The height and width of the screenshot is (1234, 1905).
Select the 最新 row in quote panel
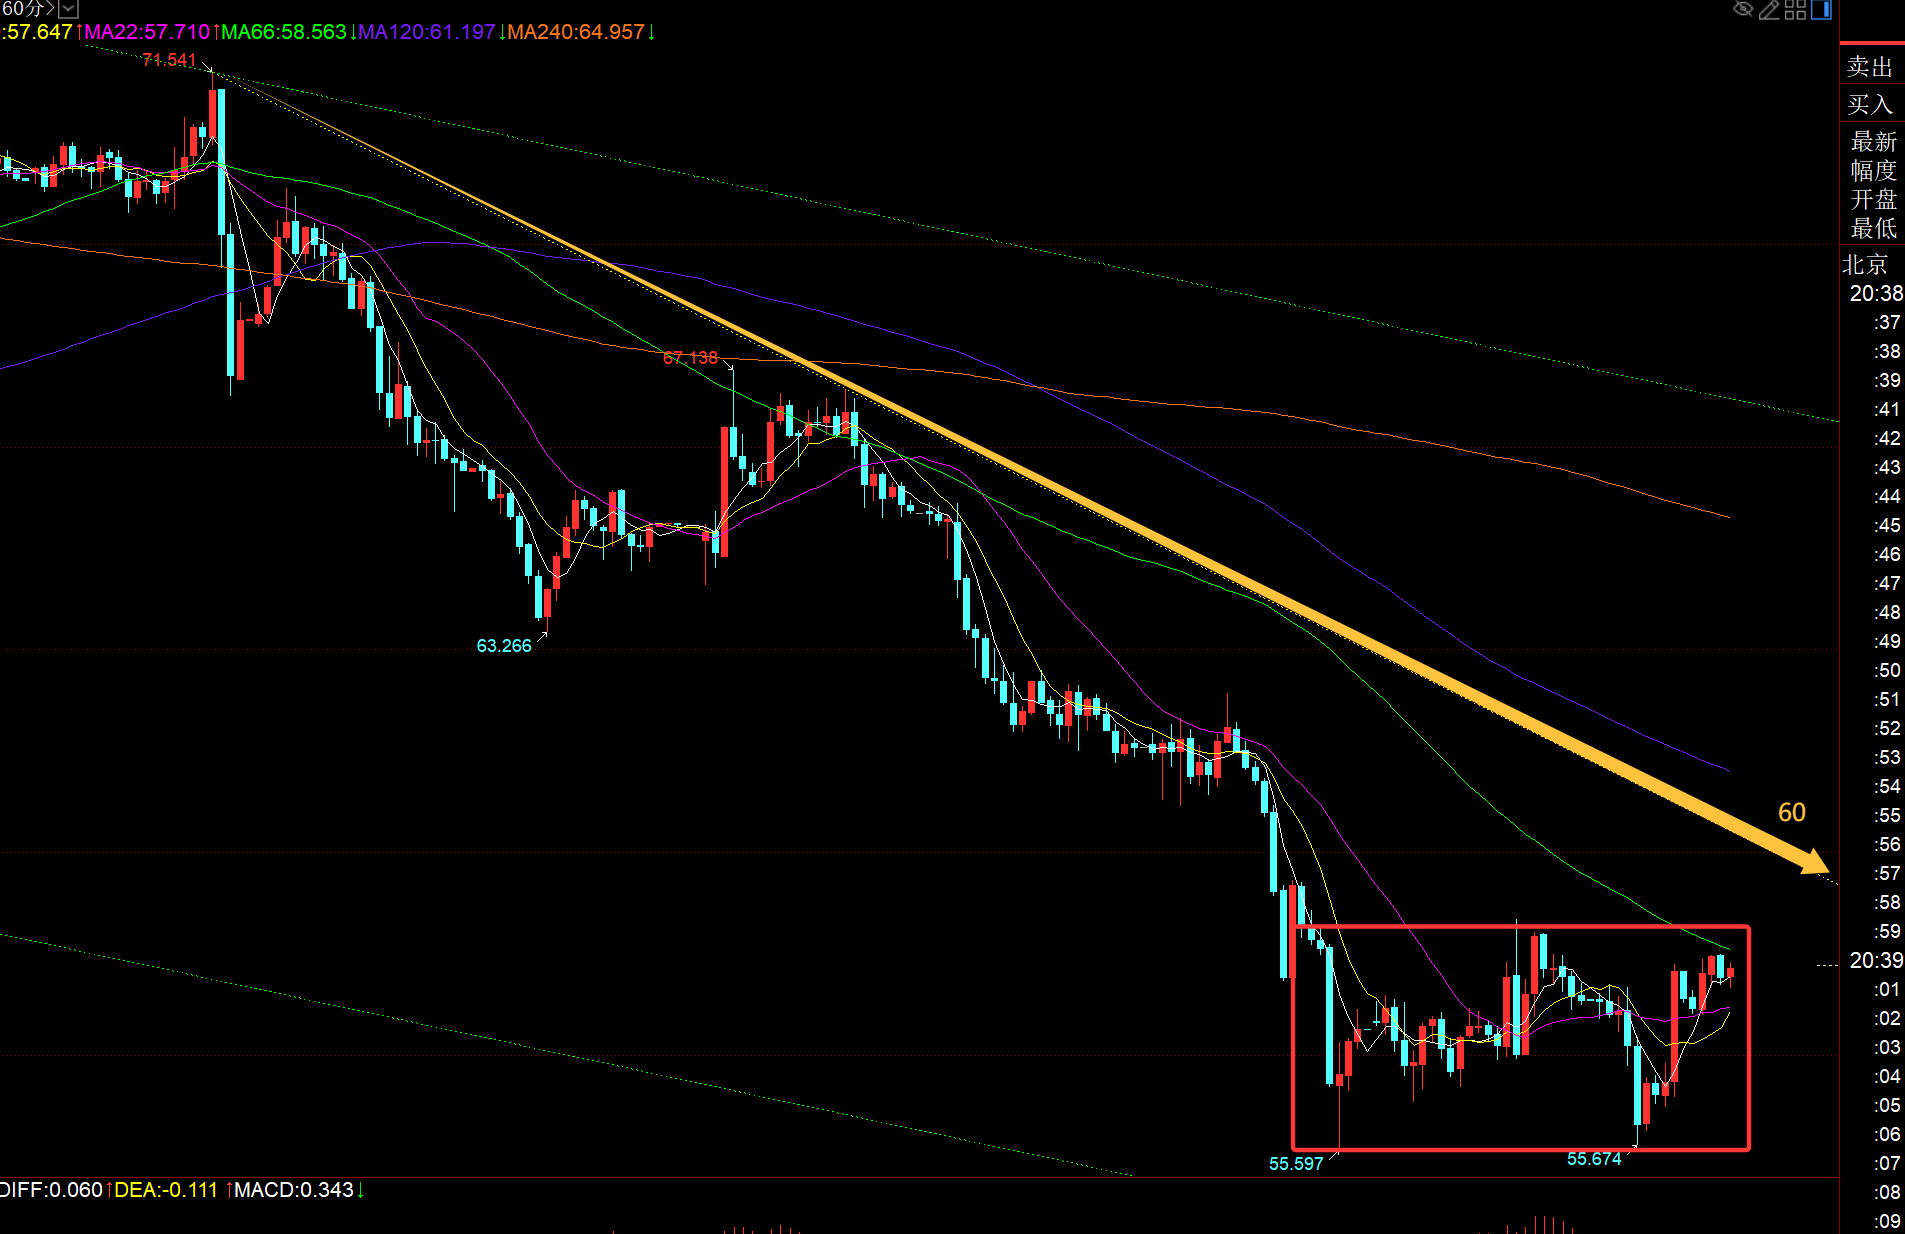1873,141
